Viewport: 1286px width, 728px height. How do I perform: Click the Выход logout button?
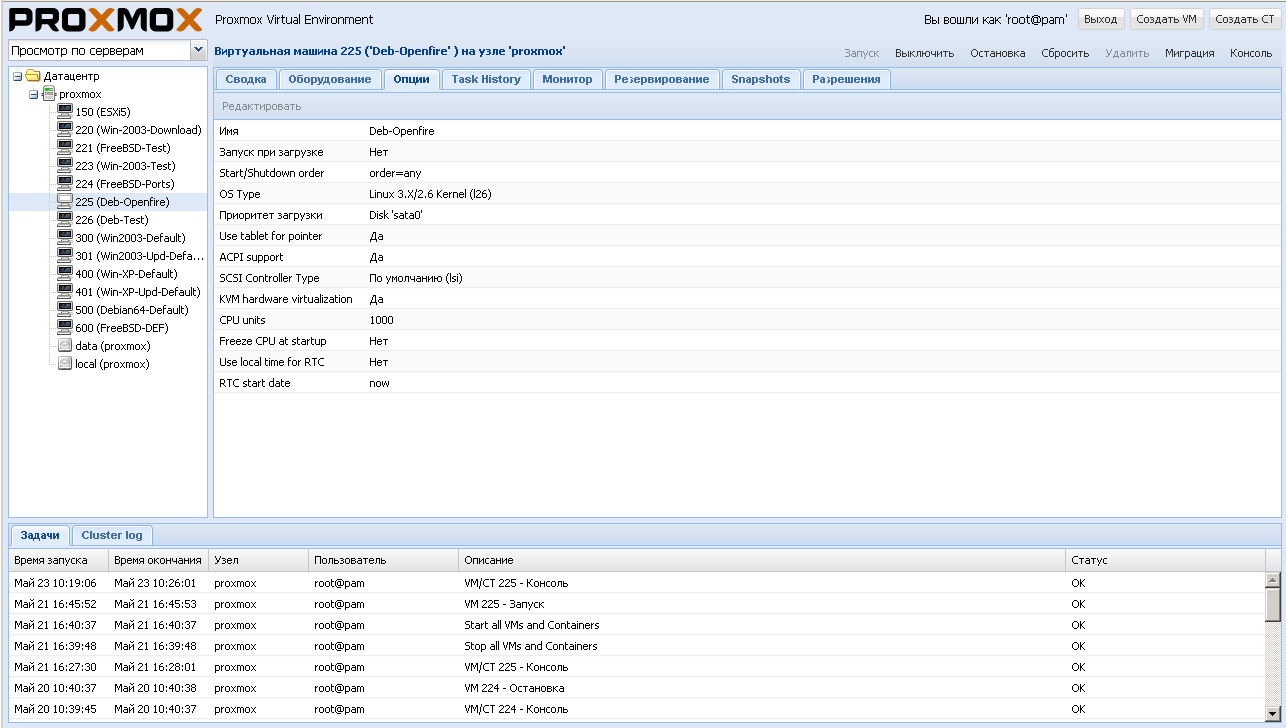[x=1101, y=19]
